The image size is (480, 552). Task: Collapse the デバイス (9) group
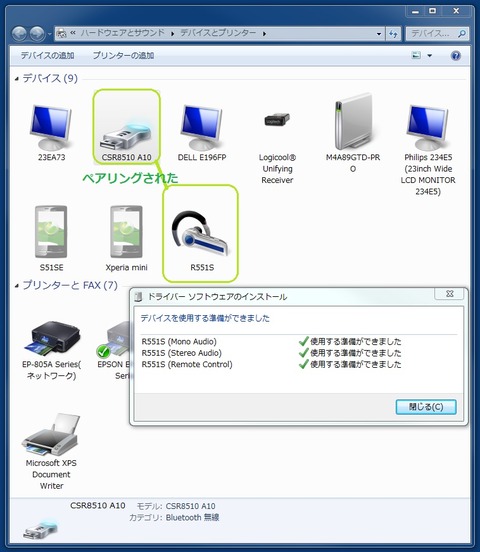coord(17,79)
